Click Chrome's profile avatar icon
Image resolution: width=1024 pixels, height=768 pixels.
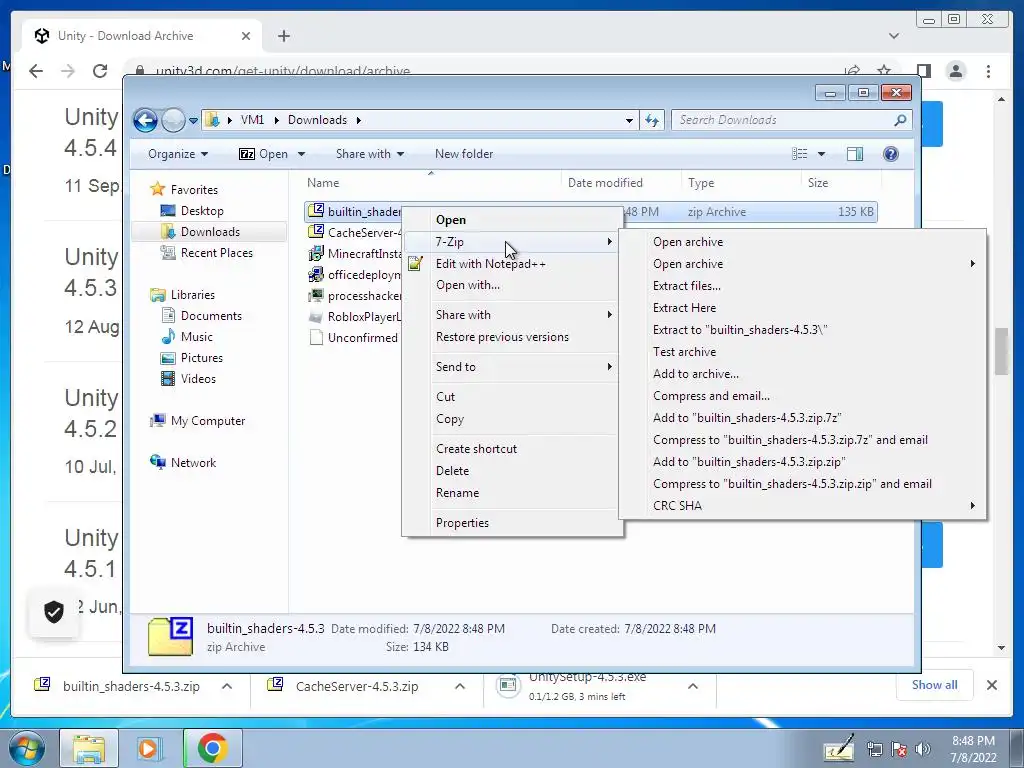pos(955,71)
